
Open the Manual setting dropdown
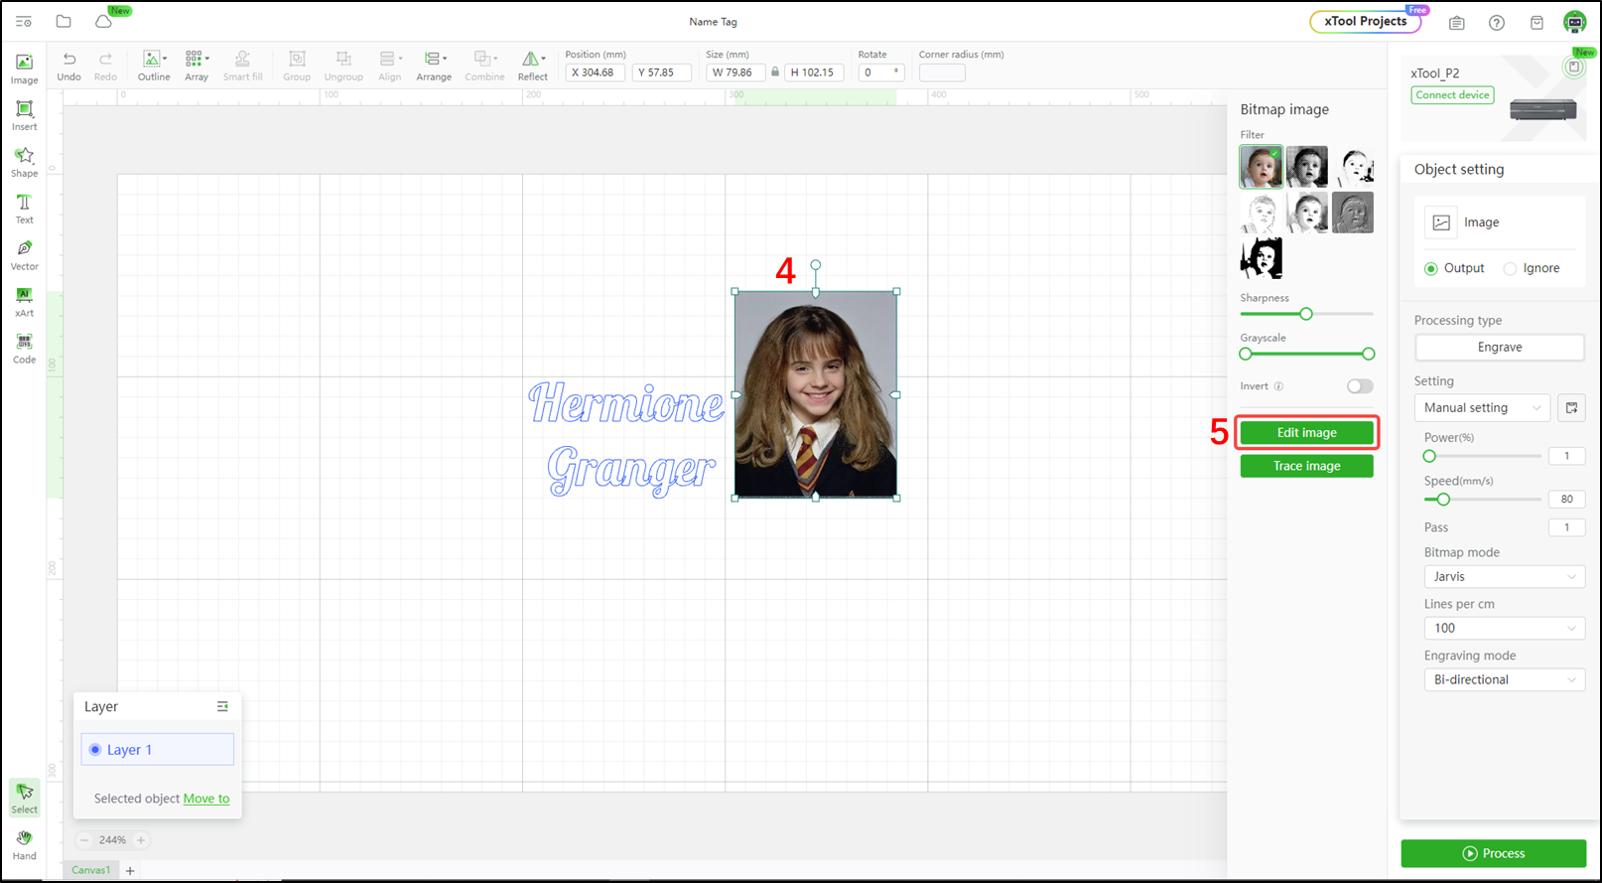[x=1482, y=408]
